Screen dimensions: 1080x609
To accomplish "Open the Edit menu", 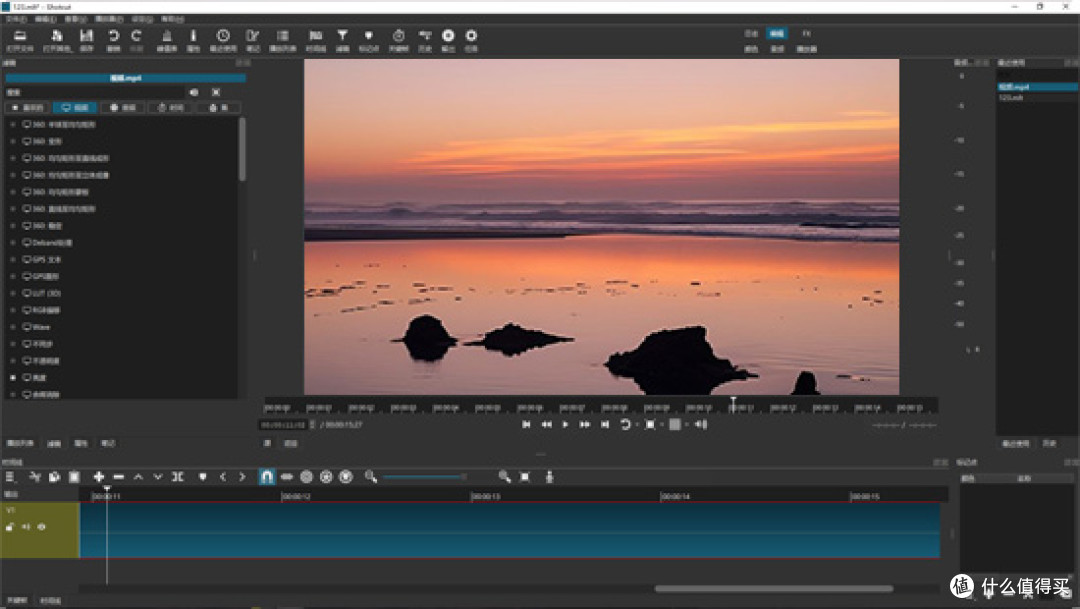I will click(45, 19).
